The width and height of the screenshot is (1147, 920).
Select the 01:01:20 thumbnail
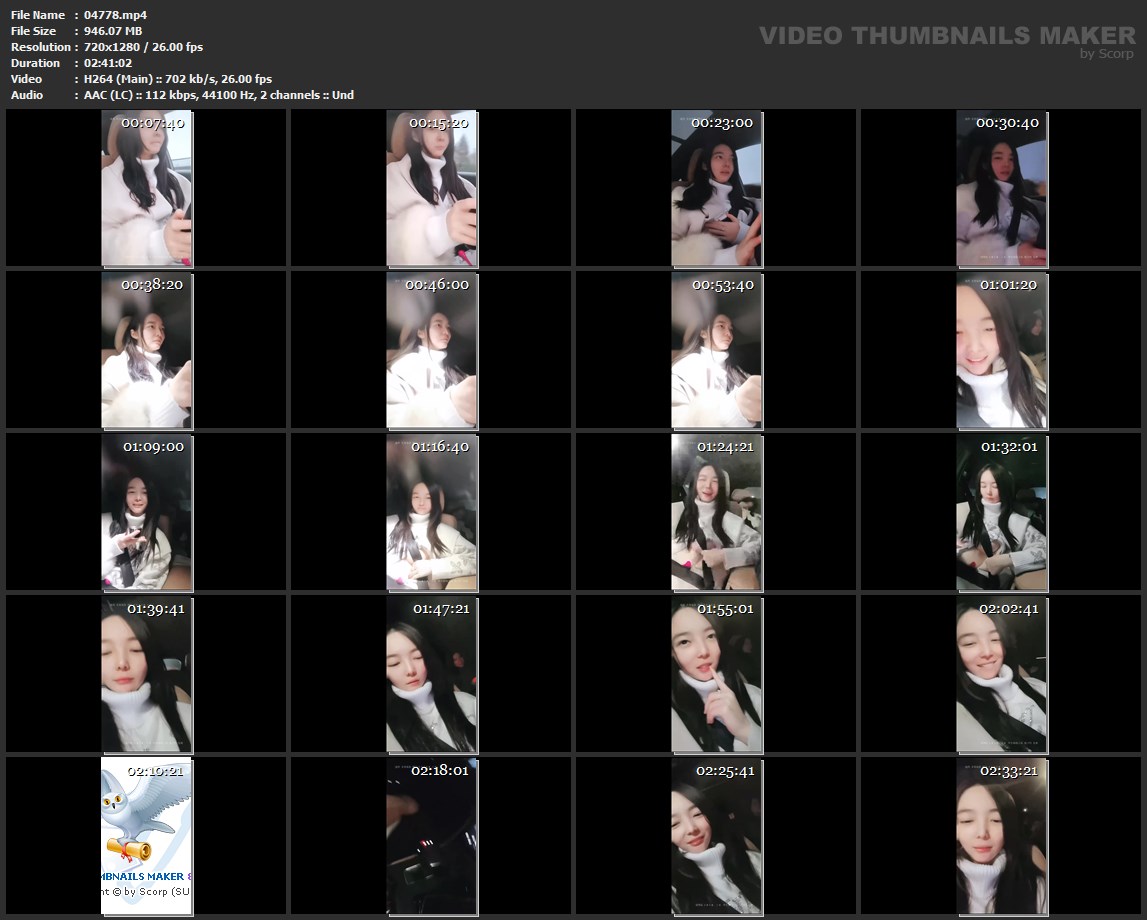1001,350
